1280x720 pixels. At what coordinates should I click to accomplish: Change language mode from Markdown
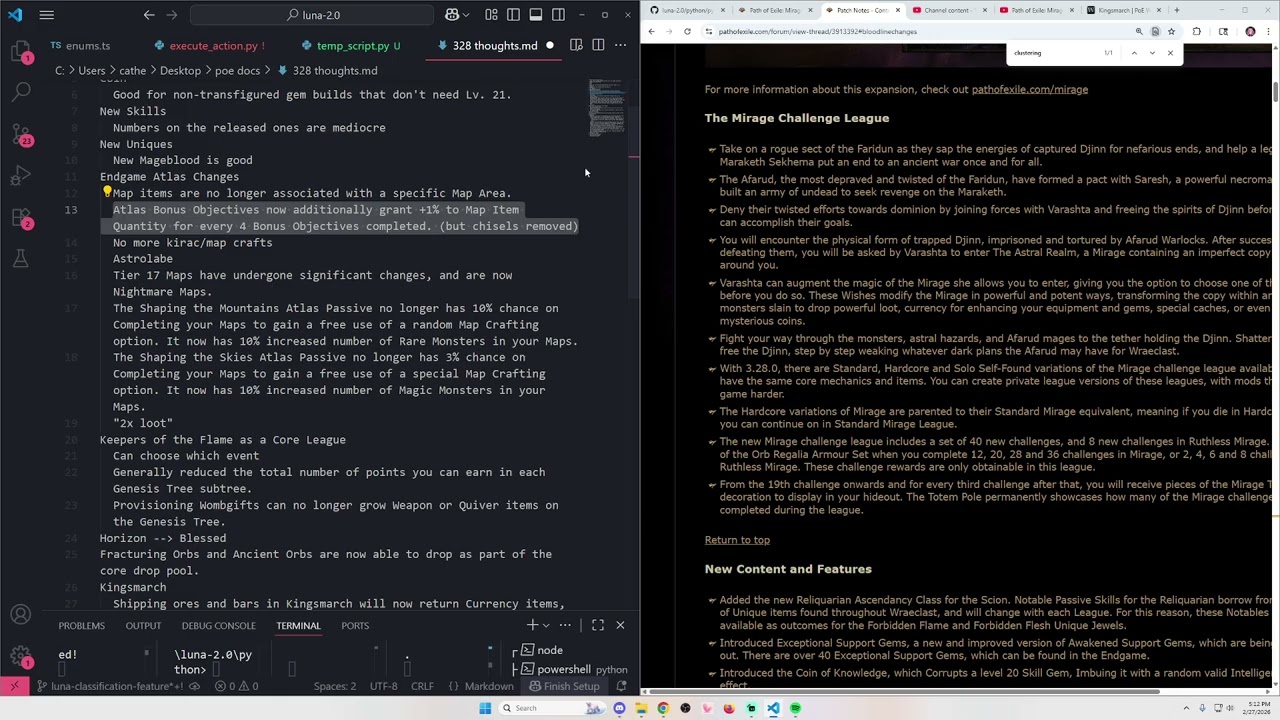[489, 686]
